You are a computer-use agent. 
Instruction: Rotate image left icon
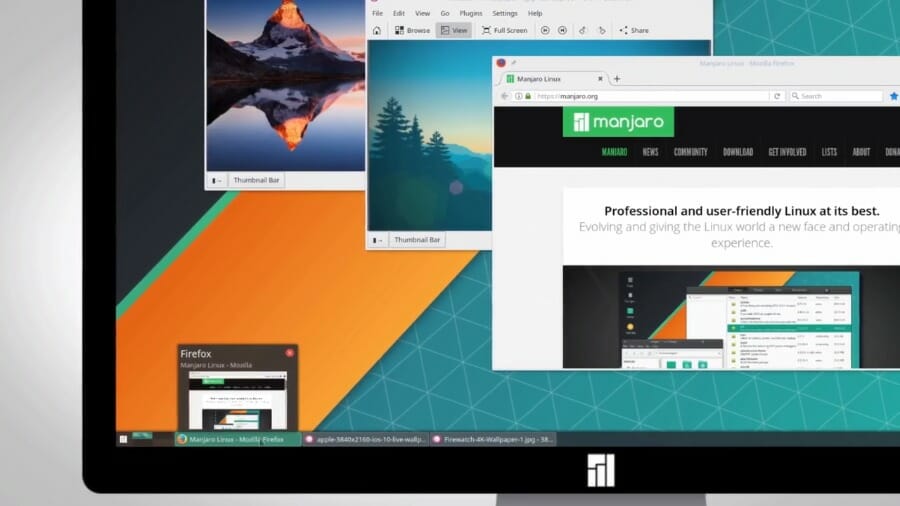point(583,30)
